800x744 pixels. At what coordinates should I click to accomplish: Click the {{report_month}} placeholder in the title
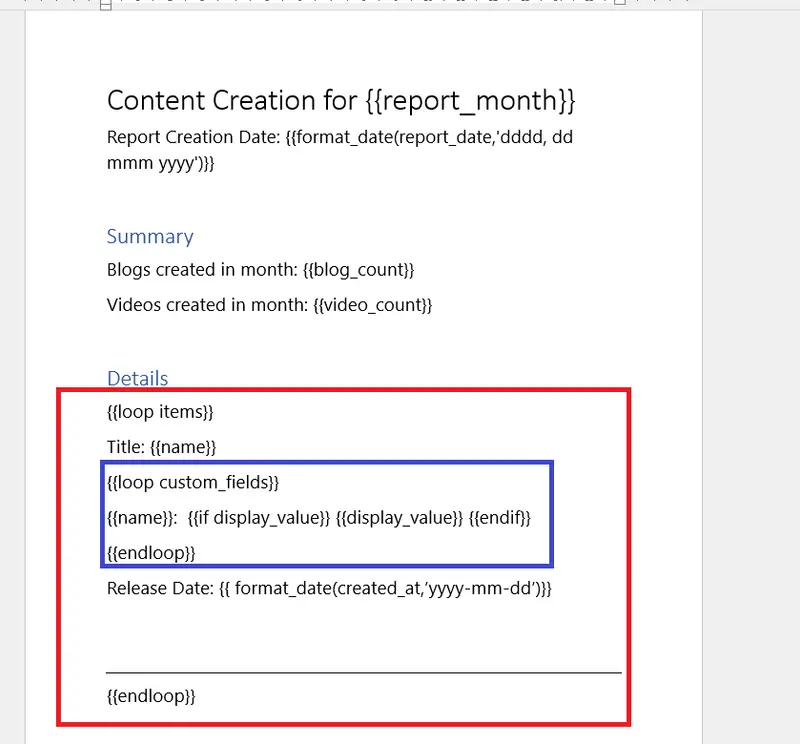point(470,101)
